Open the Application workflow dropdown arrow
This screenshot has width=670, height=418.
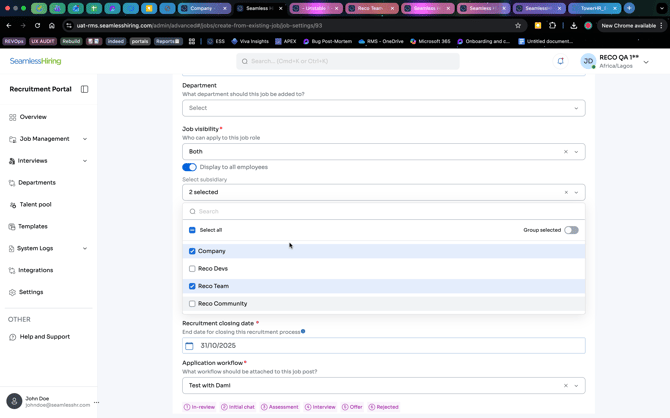coord(576,385)
